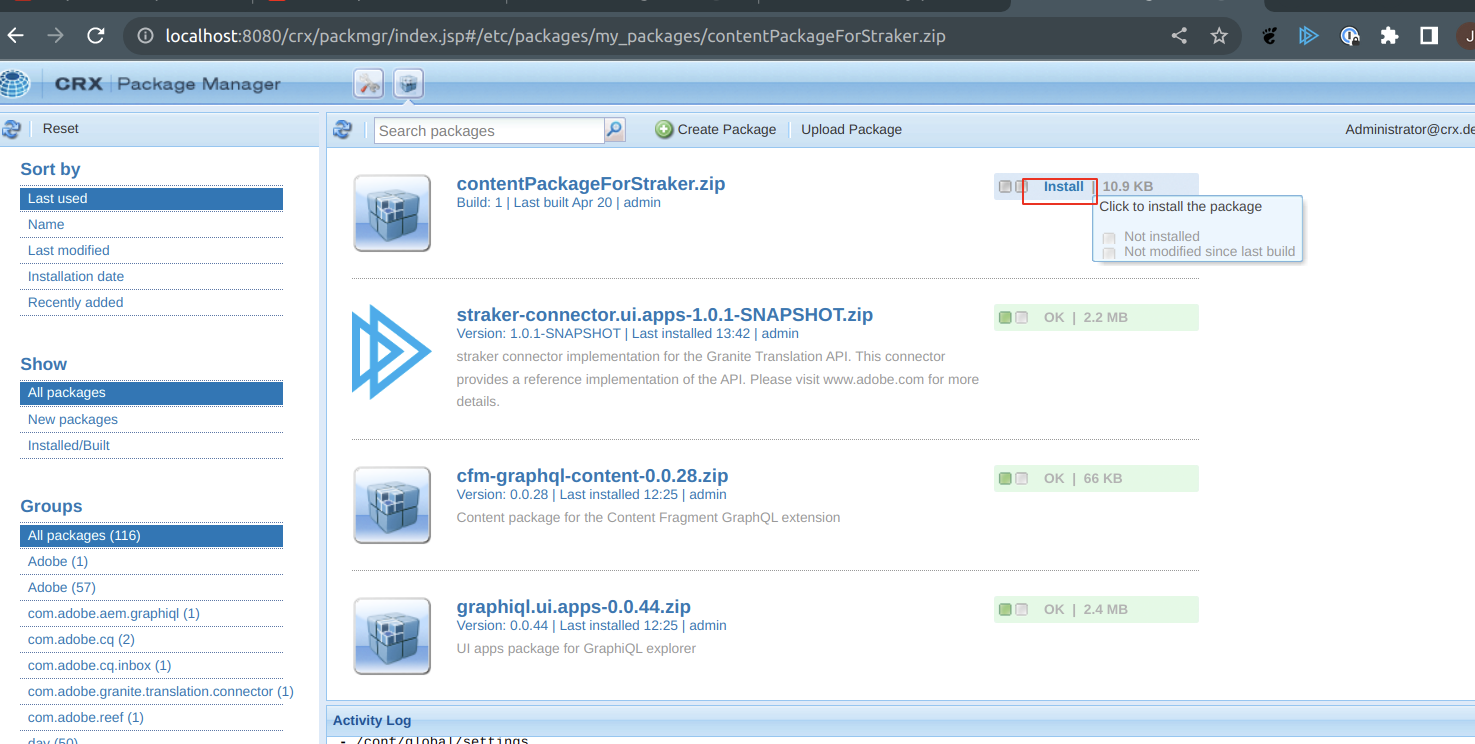View site information icon in address bar
1475x744 pixels.
145,36
